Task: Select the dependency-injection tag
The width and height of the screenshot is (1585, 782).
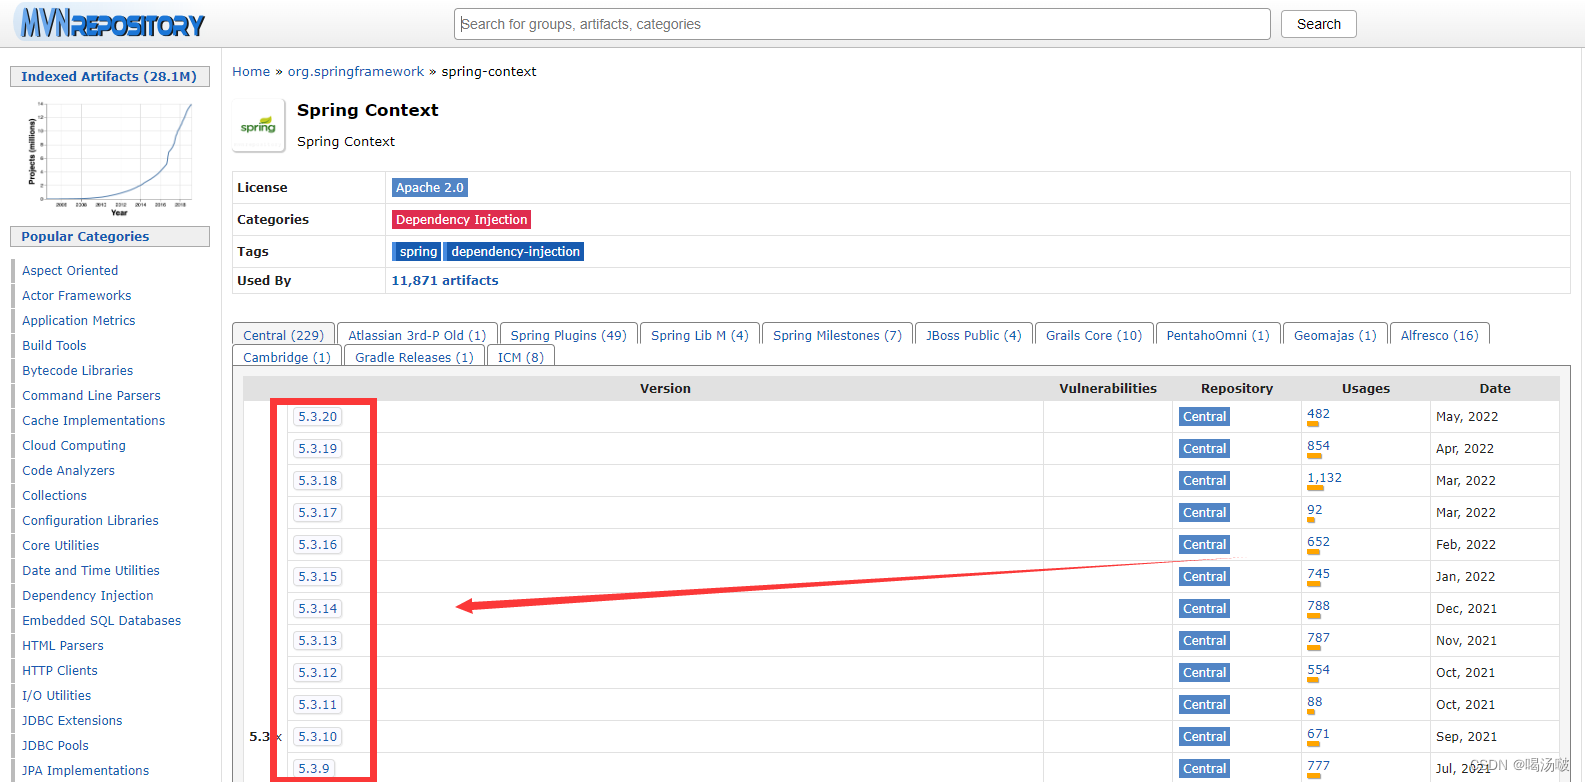Action: 515,251
